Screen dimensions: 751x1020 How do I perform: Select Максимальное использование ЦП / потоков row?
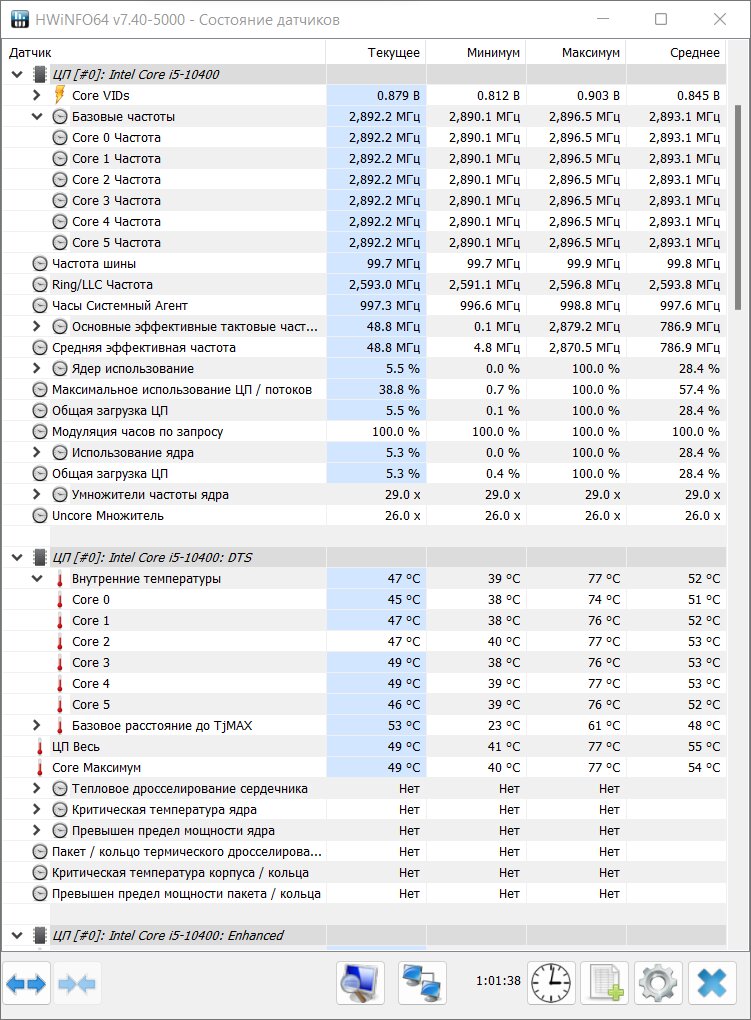click(364, 390)
